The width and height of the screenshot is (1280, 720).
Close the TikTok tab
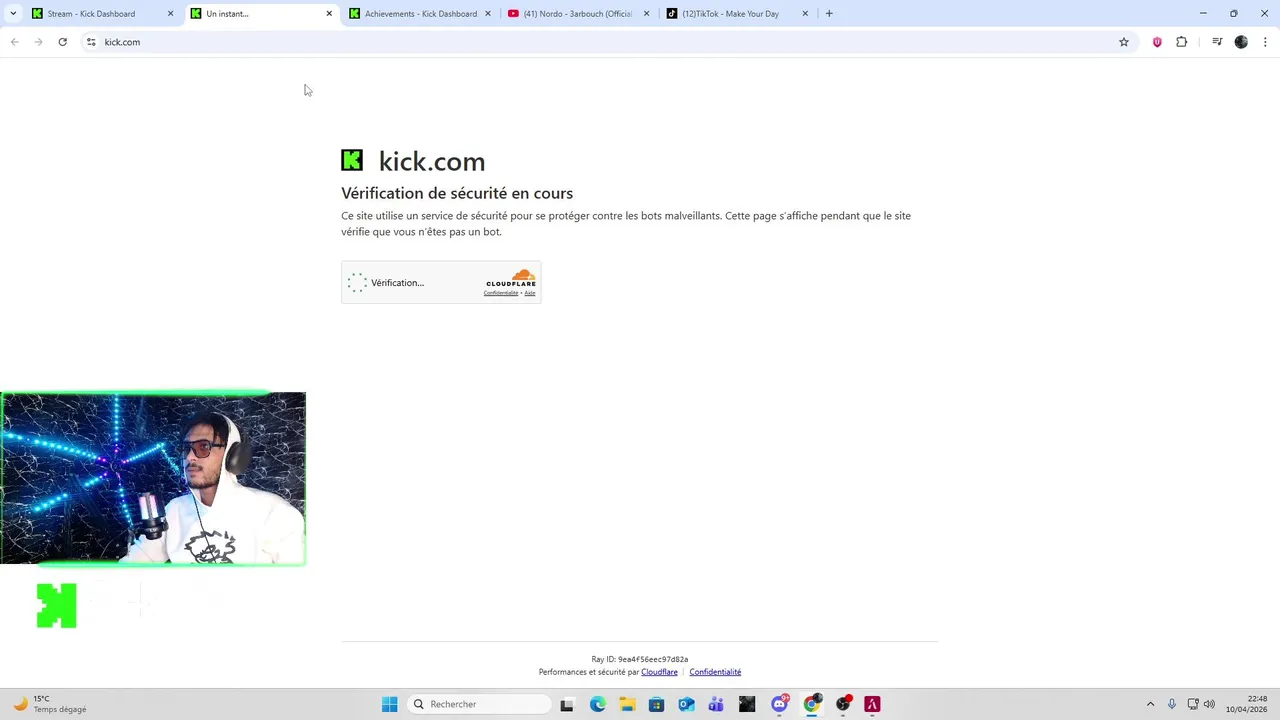[x=805, y=14]
